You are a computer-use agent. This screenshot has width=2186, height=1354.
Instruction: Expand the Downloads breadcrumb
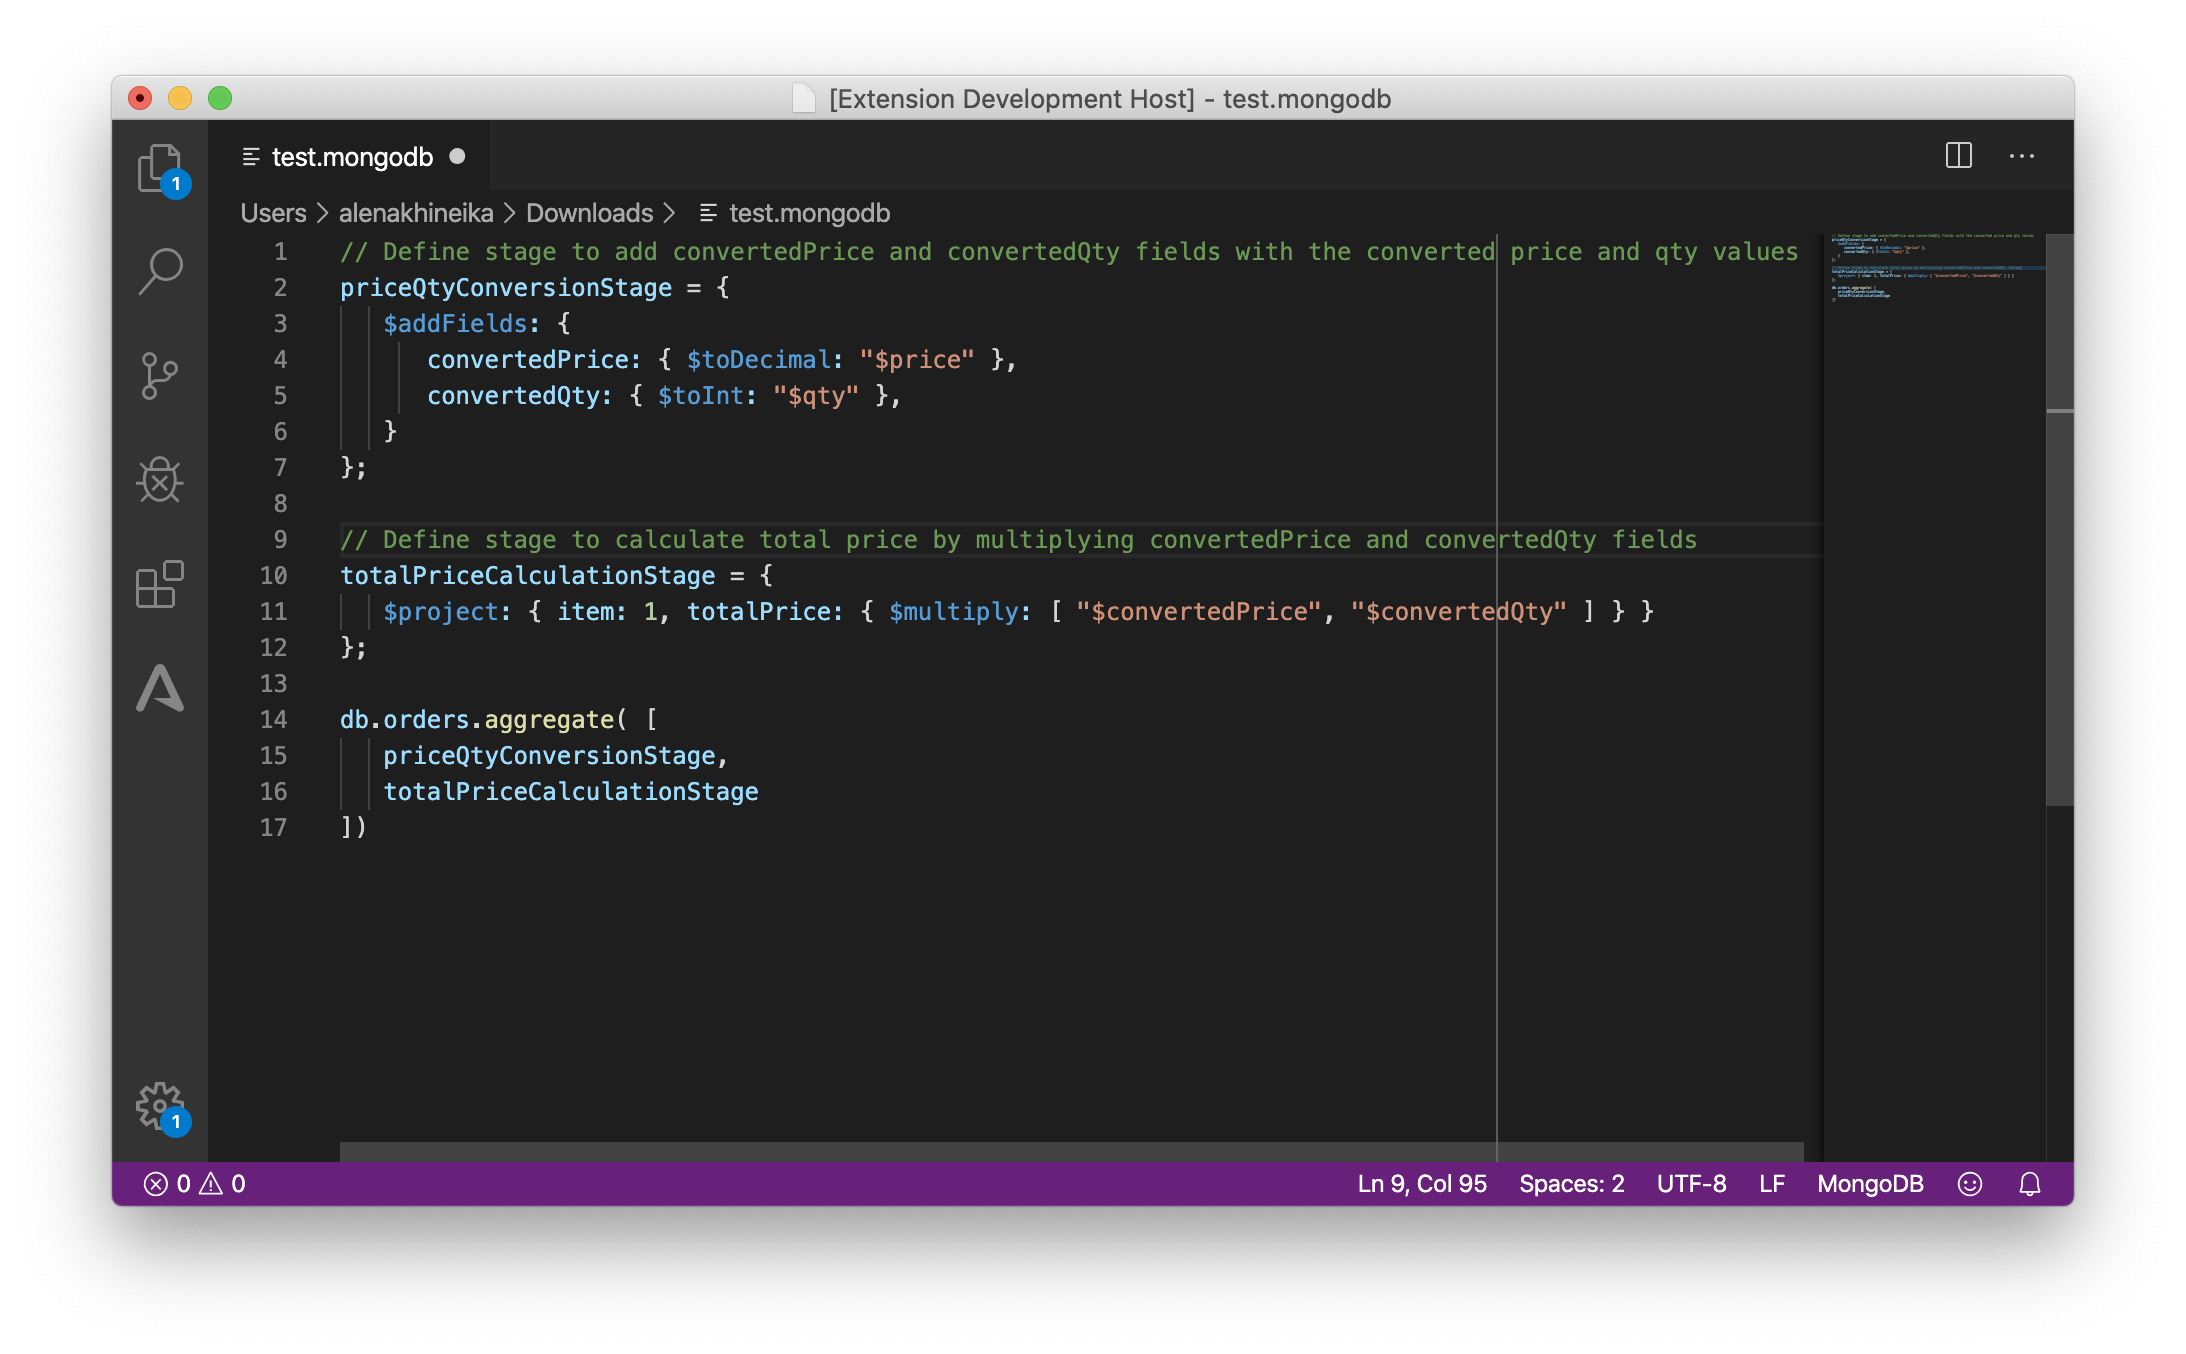pos(589,213)
